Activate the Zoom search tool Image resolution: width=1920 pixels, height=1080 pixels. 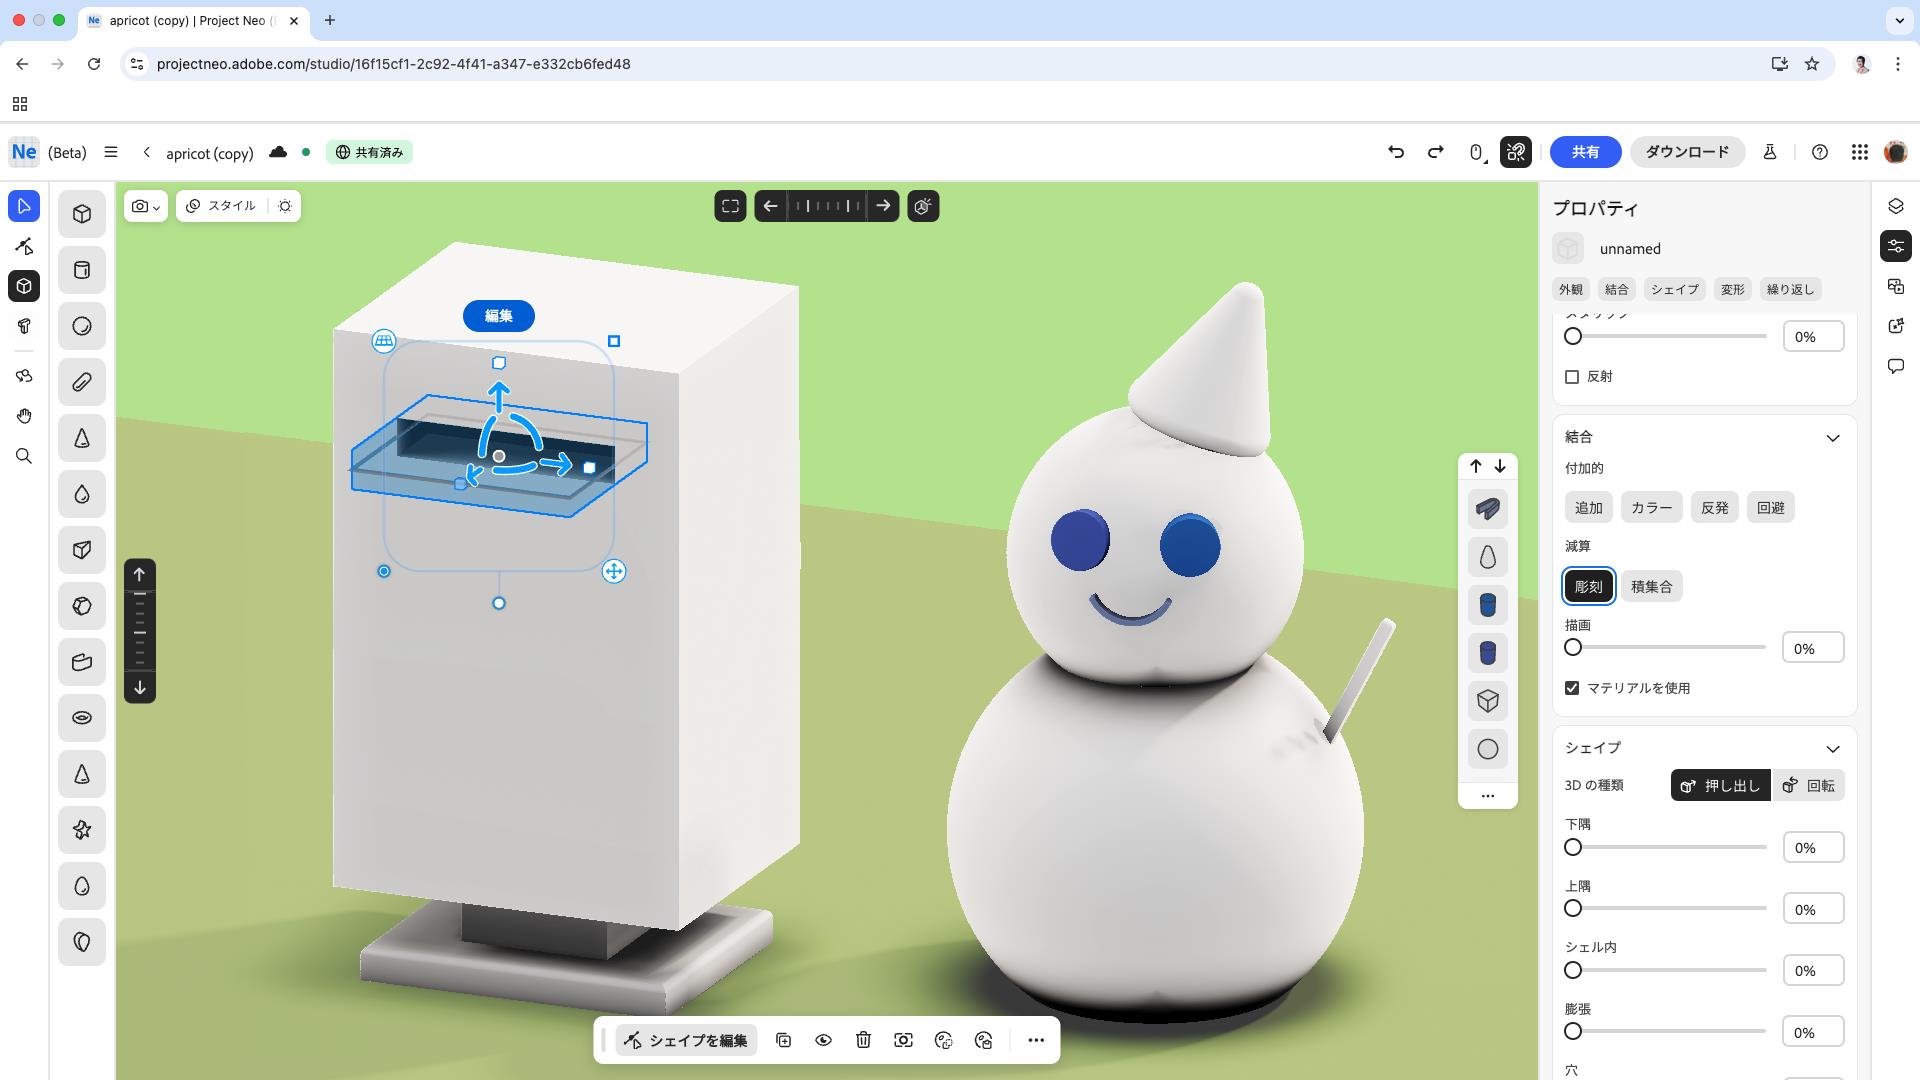tap(24, 456)
